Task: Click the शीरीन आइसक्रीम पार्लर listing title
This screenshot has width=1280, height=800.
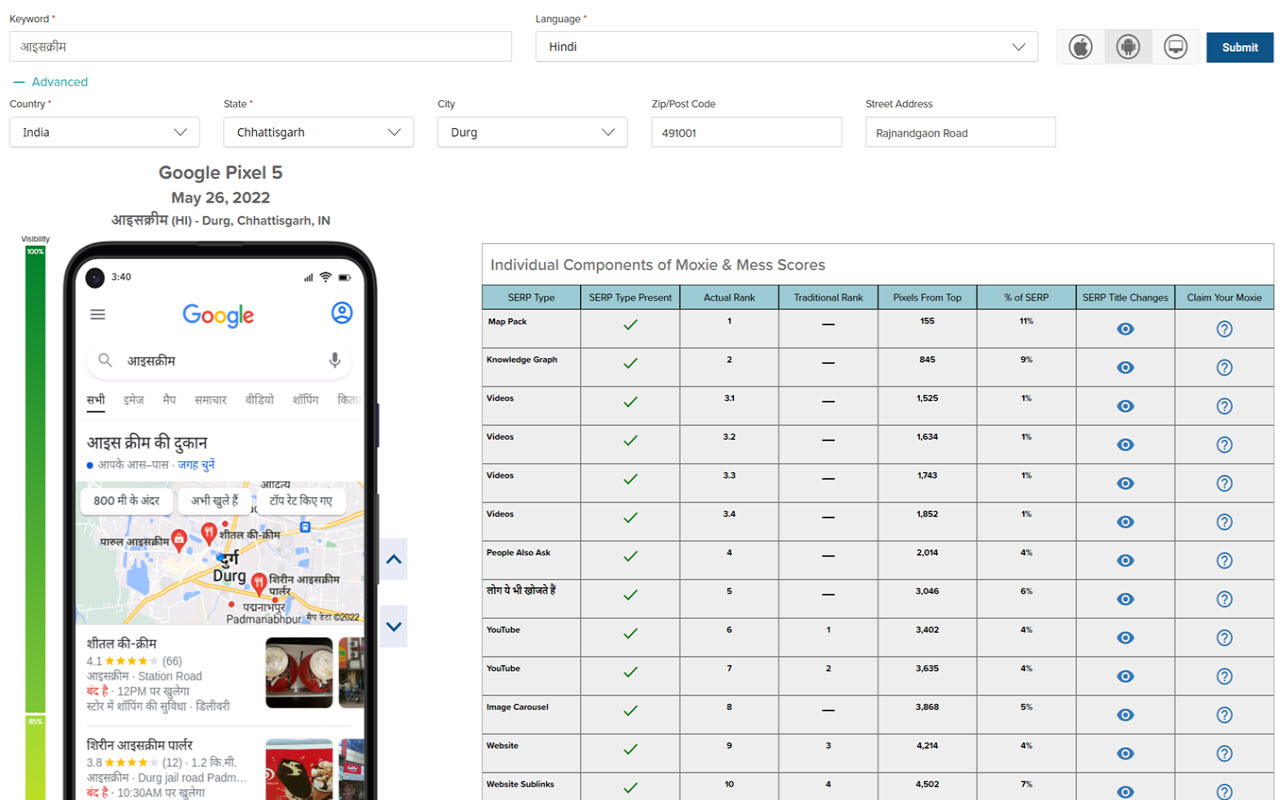Action: coord(140,745)
